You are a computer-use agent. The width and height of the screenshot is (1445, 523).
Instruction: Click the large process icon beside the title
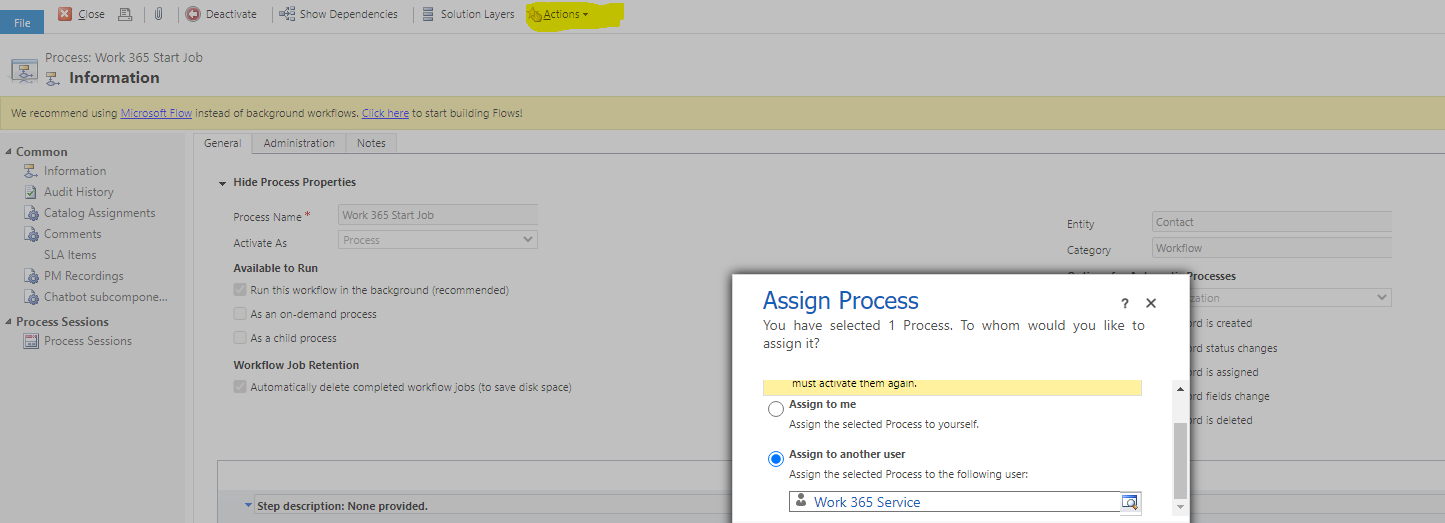(24, 70)
